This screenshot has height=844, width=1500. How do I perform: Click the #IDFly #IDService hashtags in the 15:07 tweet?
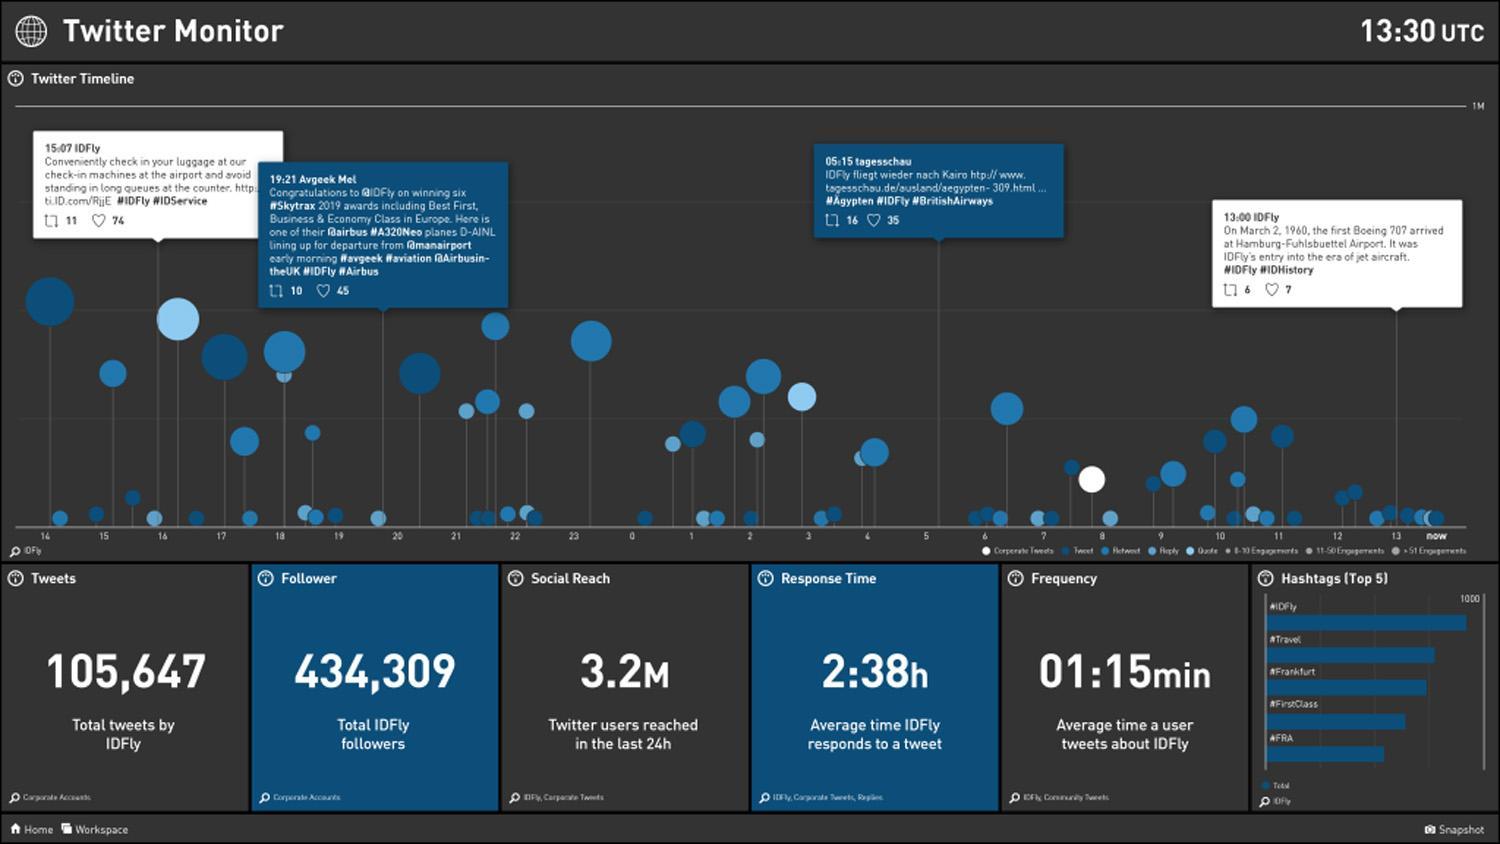pyautogui.click(x=162, y=201)
